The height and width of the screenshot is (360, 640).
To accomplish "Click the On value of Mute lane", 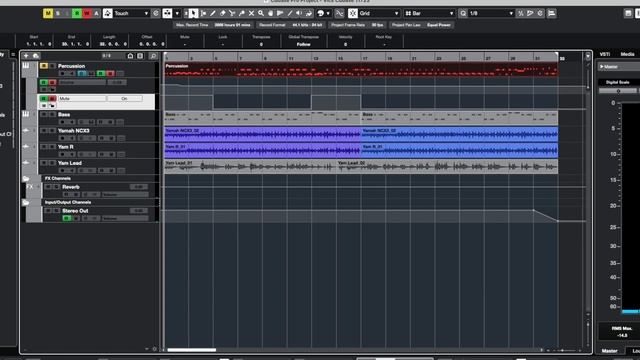I will point(124,98).
